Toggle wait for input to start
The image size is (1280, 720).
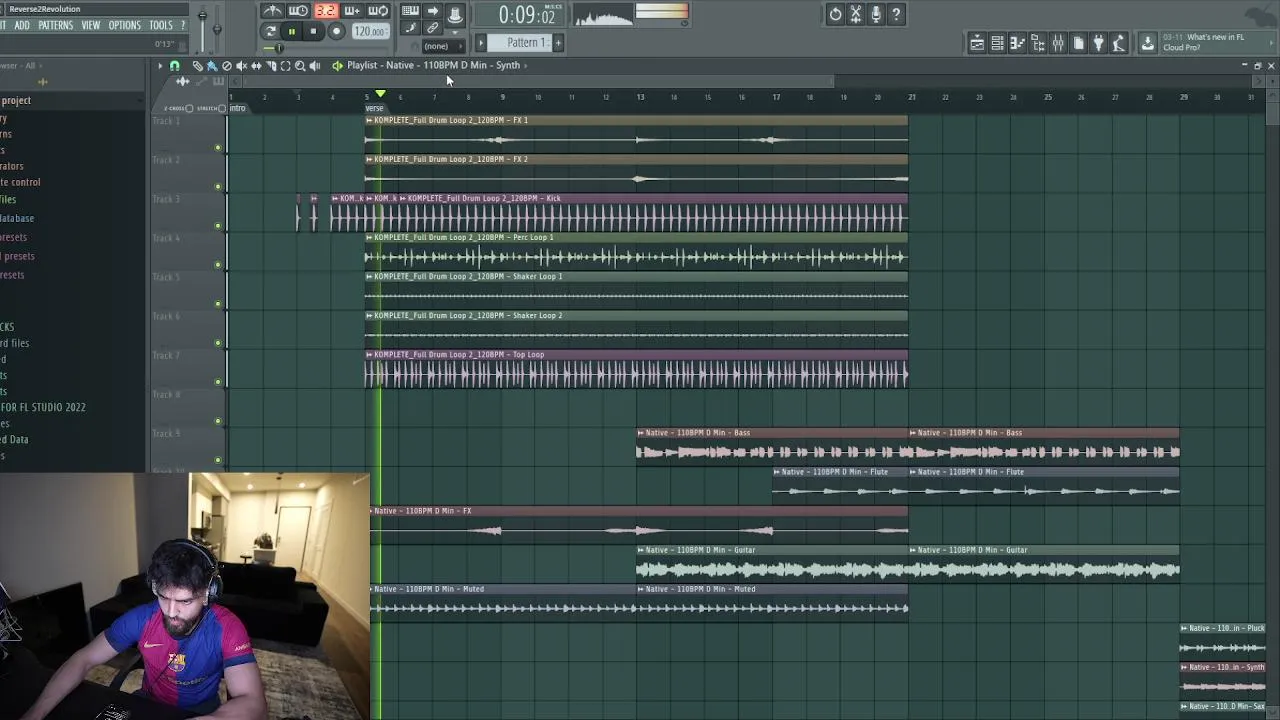(x=298, y=11)
